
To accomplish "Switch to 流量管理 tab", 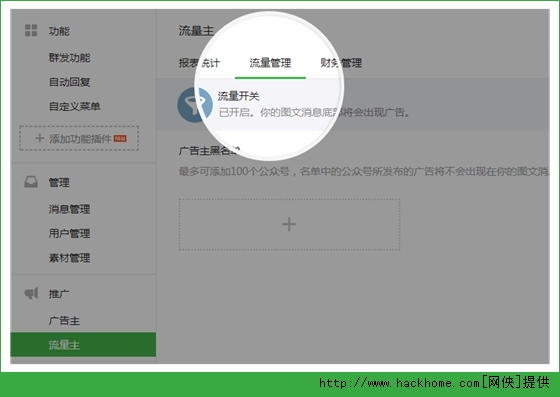I will coord(270,63).
